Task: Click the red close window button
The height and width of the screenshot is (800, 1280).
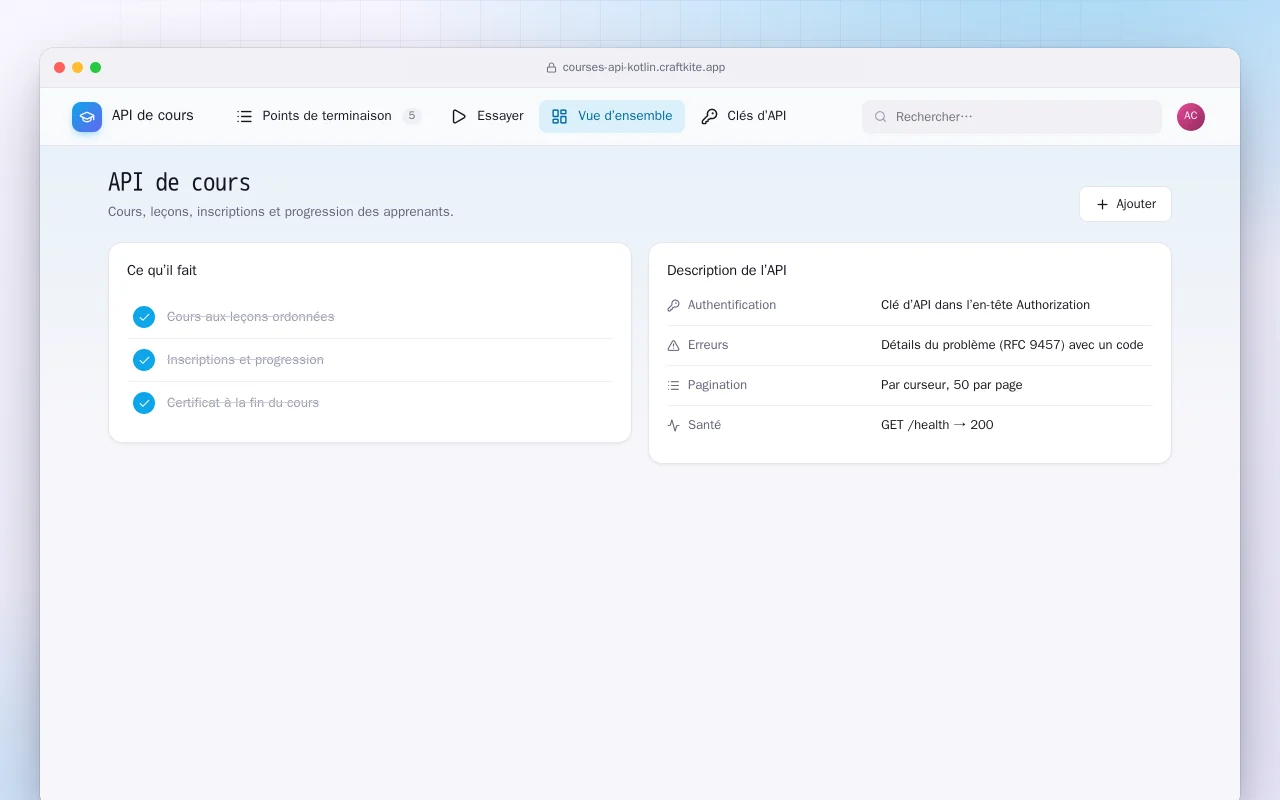Action: click(x=60, y=68)
